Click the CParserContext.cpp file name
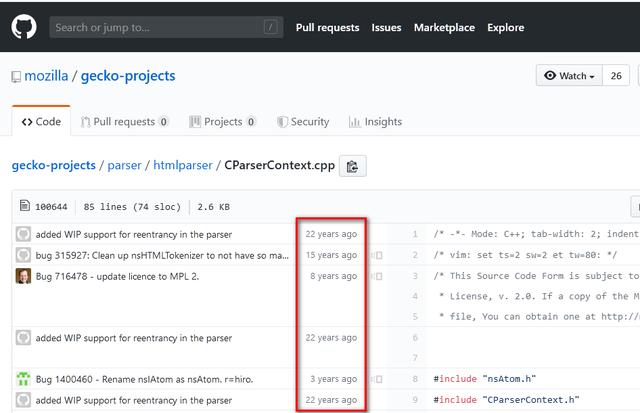This screenshot has height=413, width=640. (x=280, y=165)
